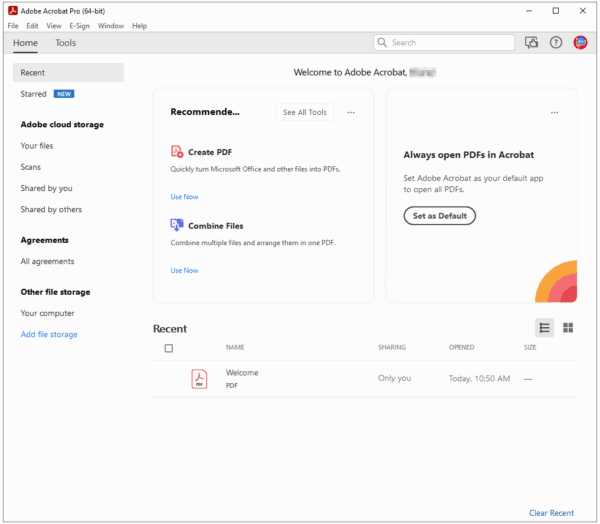Maximize the Acrobat window

coord(556,11)
